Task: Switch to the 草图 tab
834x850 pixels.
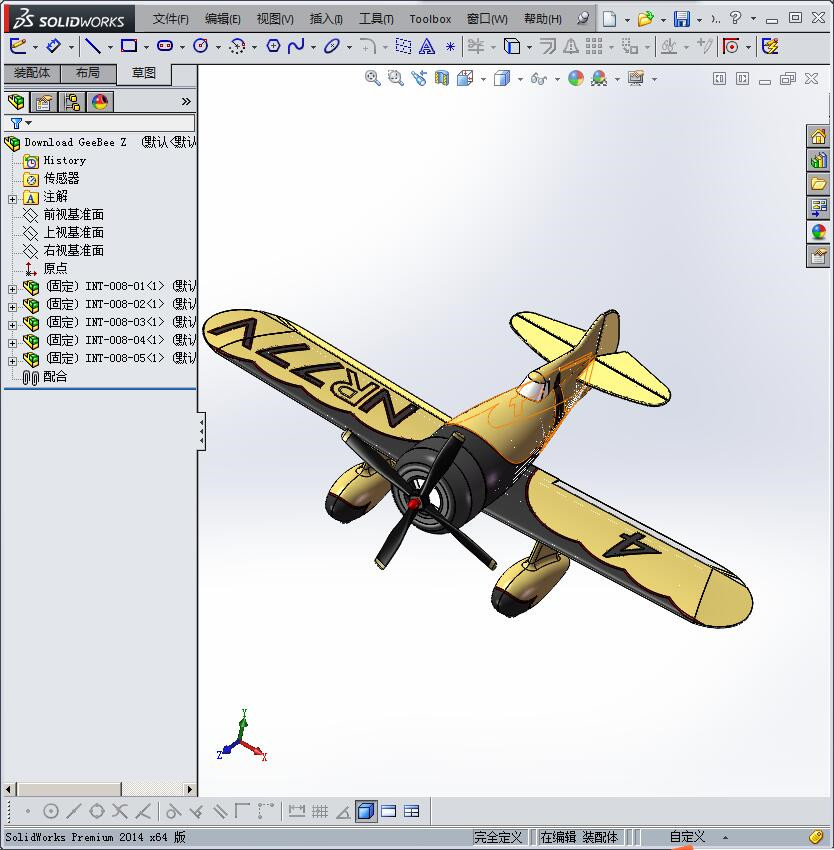Action: (x=144, y=73)
